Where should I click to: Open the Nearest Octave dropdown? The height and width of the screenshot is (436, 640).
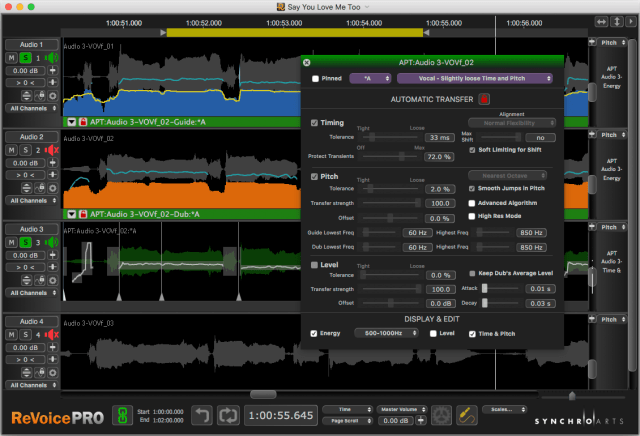pos(507,176)
